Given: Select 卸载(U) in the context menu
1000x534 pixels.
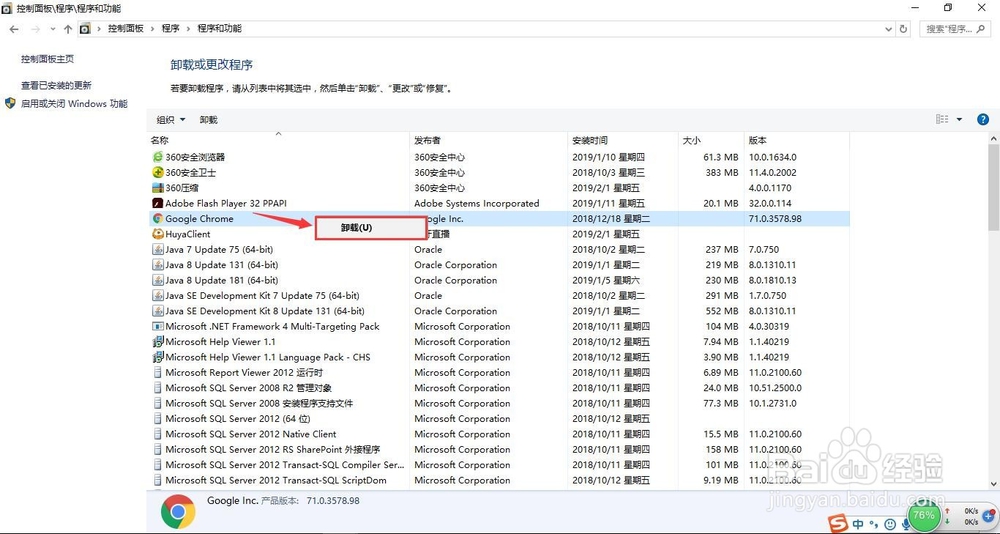Looking at the screenshot, I should click(x=370, y=228).
